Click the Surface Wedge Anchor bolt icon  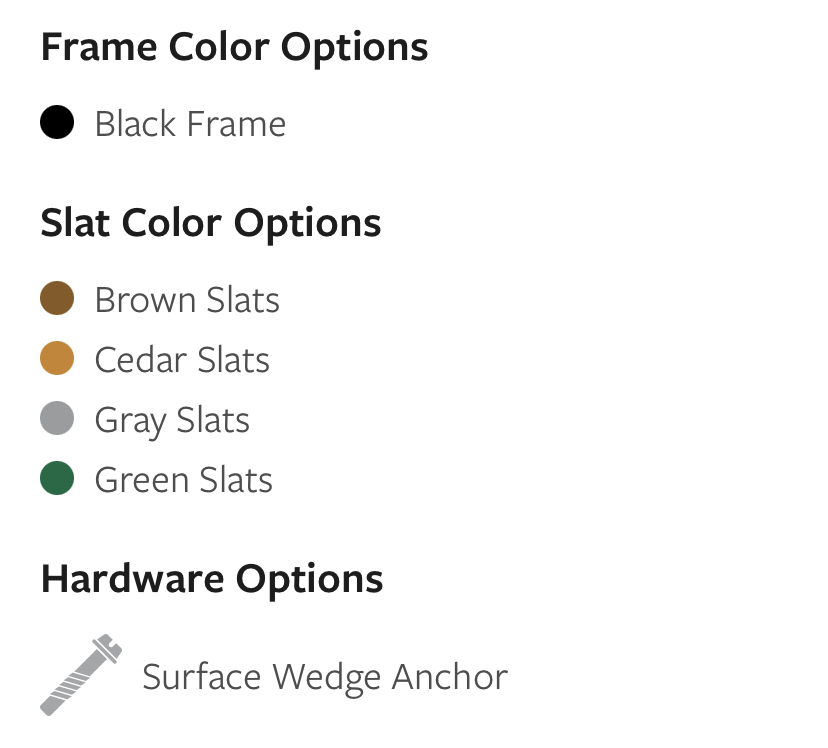pyautogui.click(x=81, y=675)
